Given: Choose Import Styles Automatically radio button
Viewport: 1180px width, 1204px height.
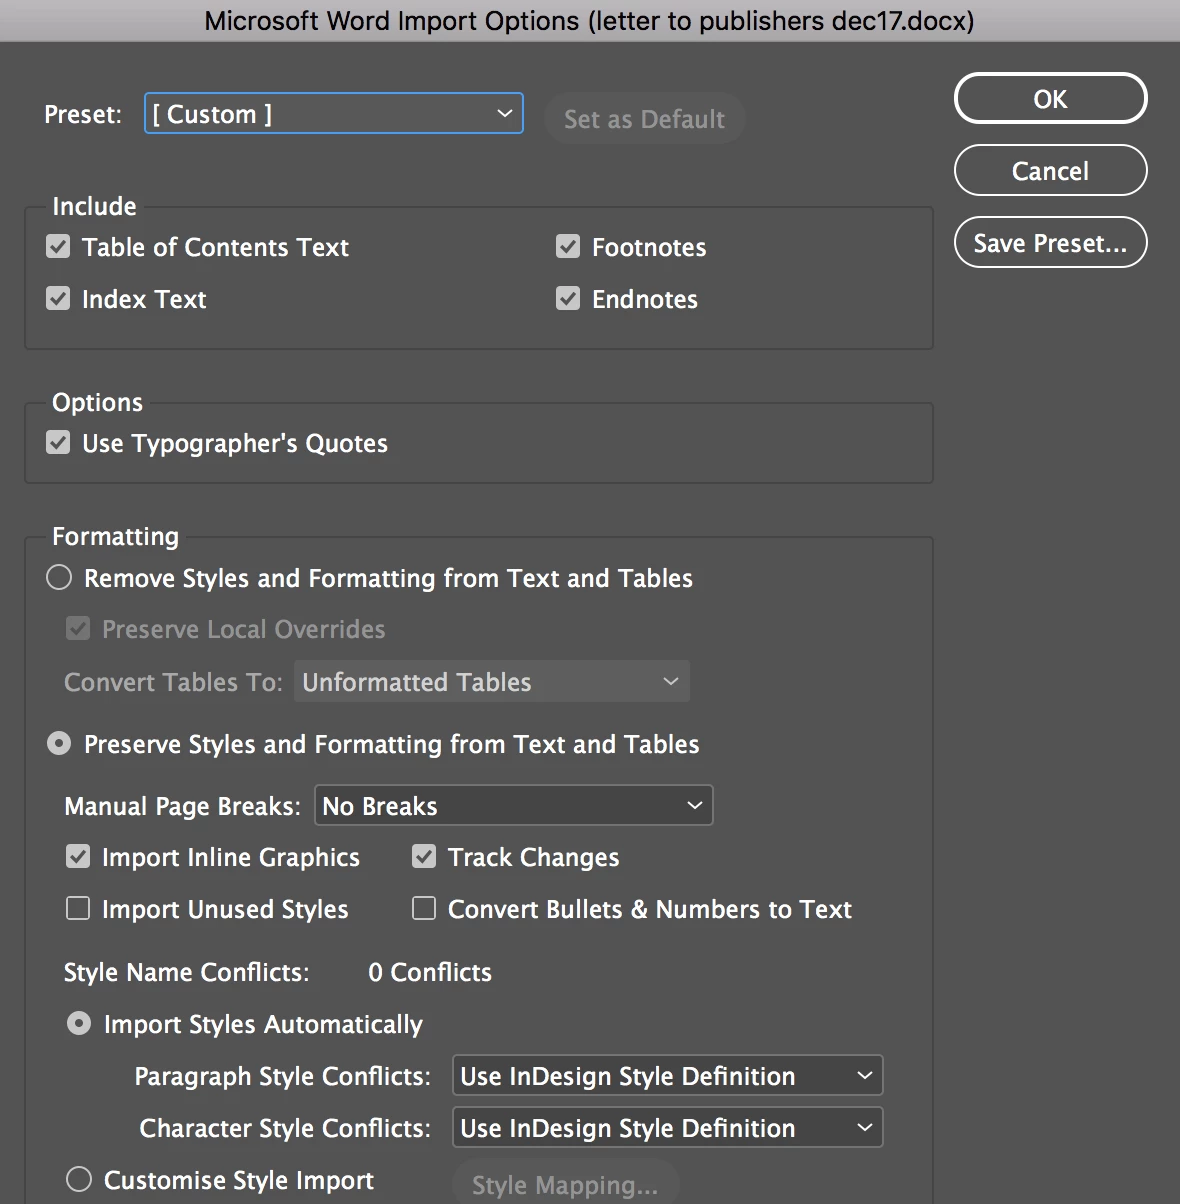Looking at the screenshot, I should (x=79, y=1023).
